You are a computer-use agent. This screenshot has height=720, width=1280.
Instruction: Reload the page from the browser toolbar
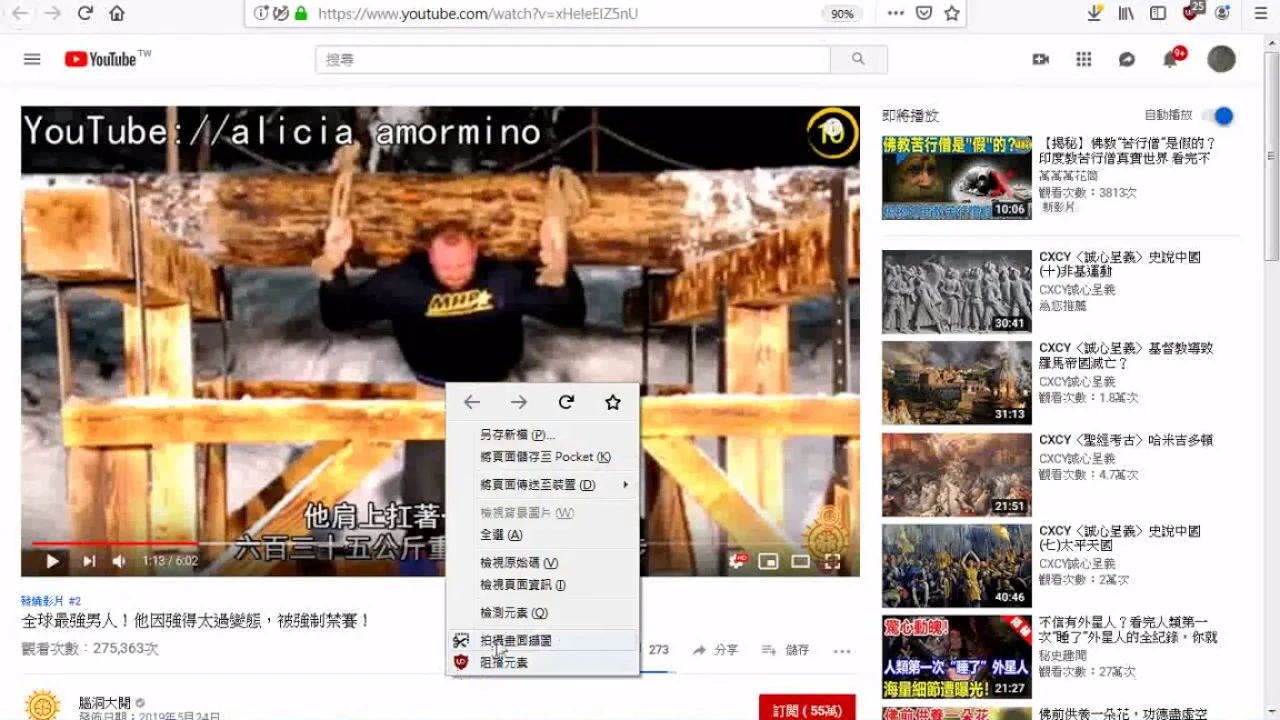85,13
